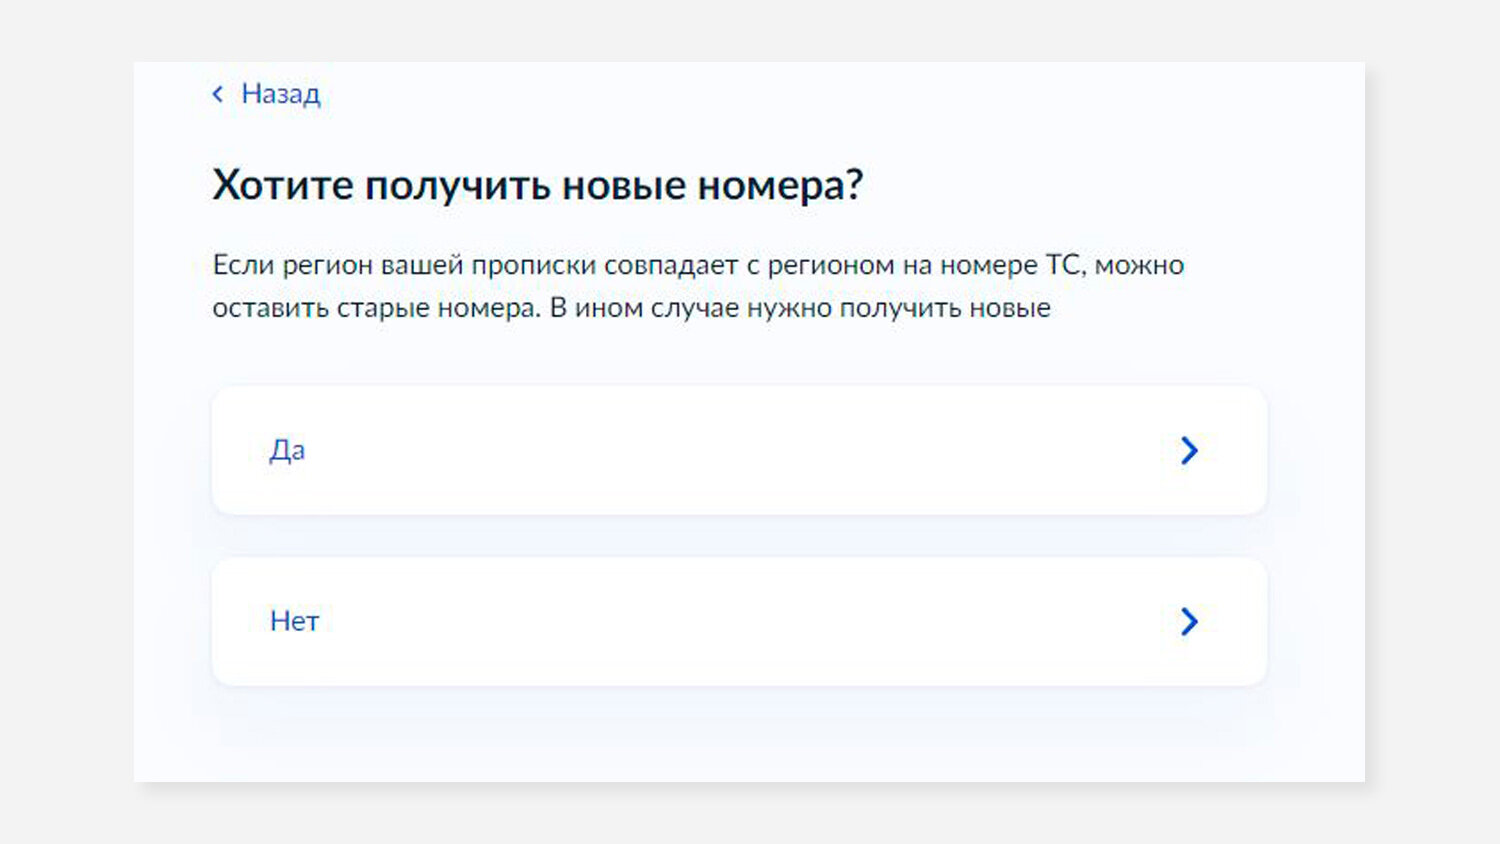Click the right chevron in the Нет card

pyautogui.click(x=1189, y=621)
